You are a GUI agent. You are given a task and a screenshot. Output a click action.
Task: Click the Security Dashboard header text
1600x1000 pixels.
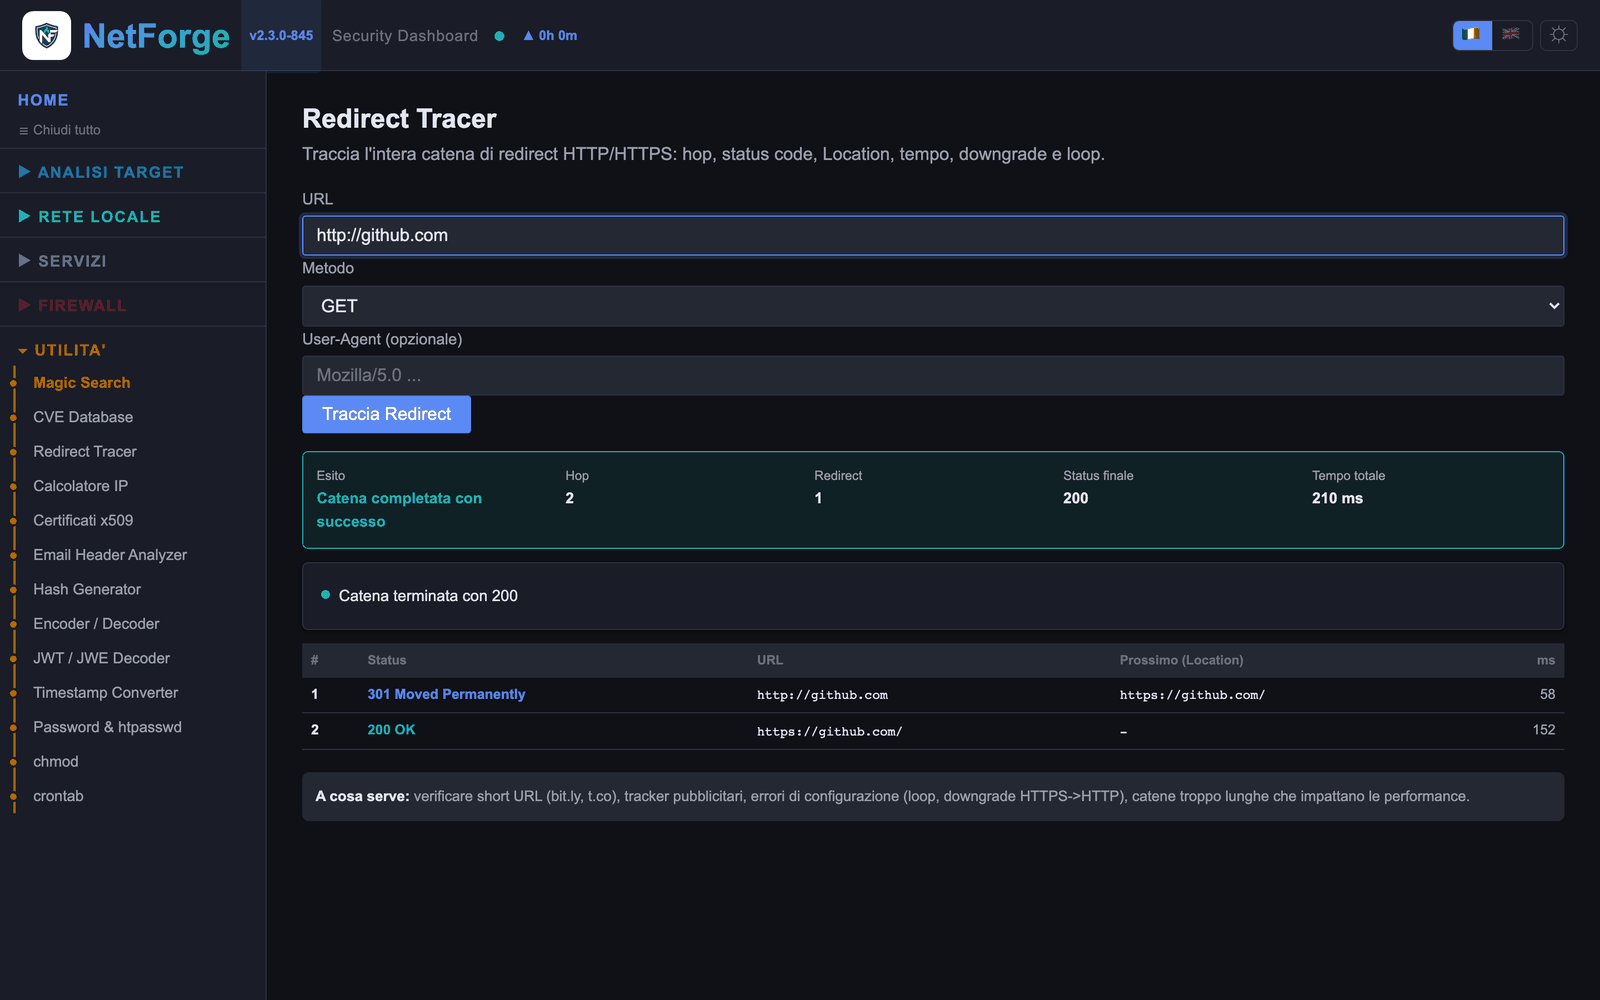click(405, 36)
